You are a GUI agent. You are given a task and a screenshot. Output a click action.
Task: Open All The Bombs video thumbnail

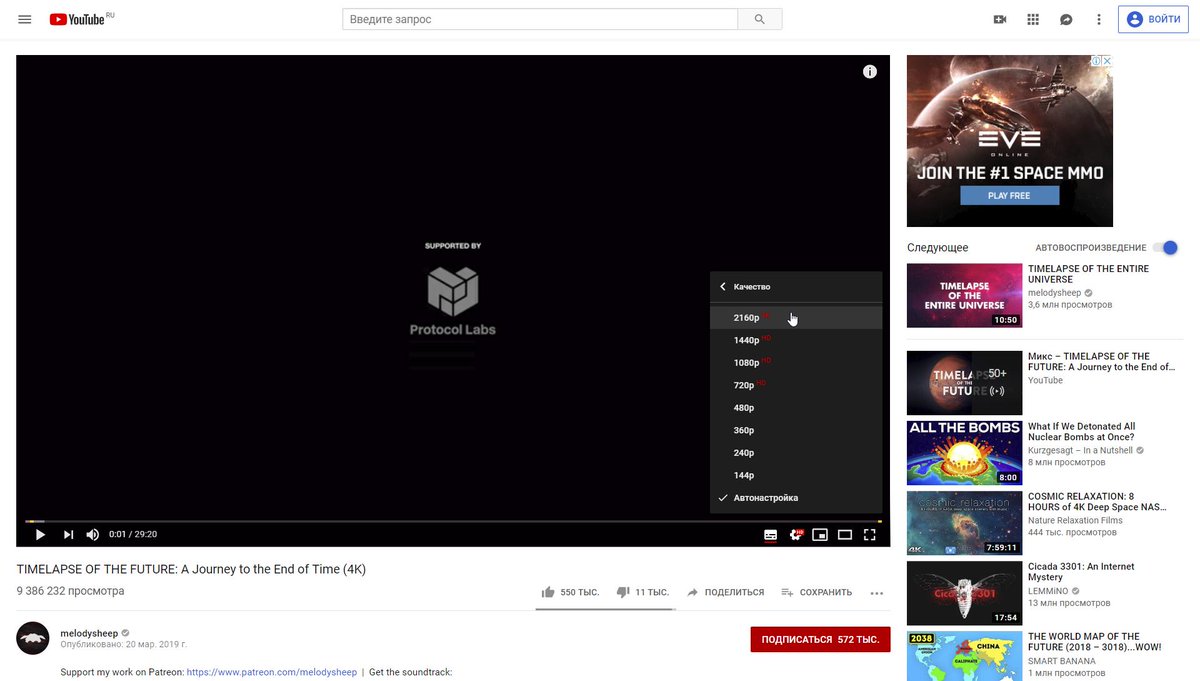click(x=964, y=452)
